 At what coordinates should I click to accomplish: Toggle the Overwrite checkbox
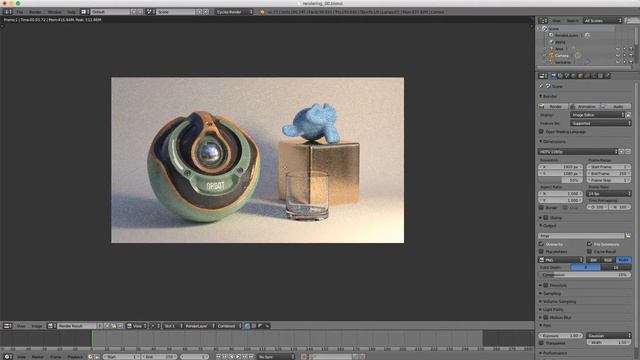tap(541, 244)
